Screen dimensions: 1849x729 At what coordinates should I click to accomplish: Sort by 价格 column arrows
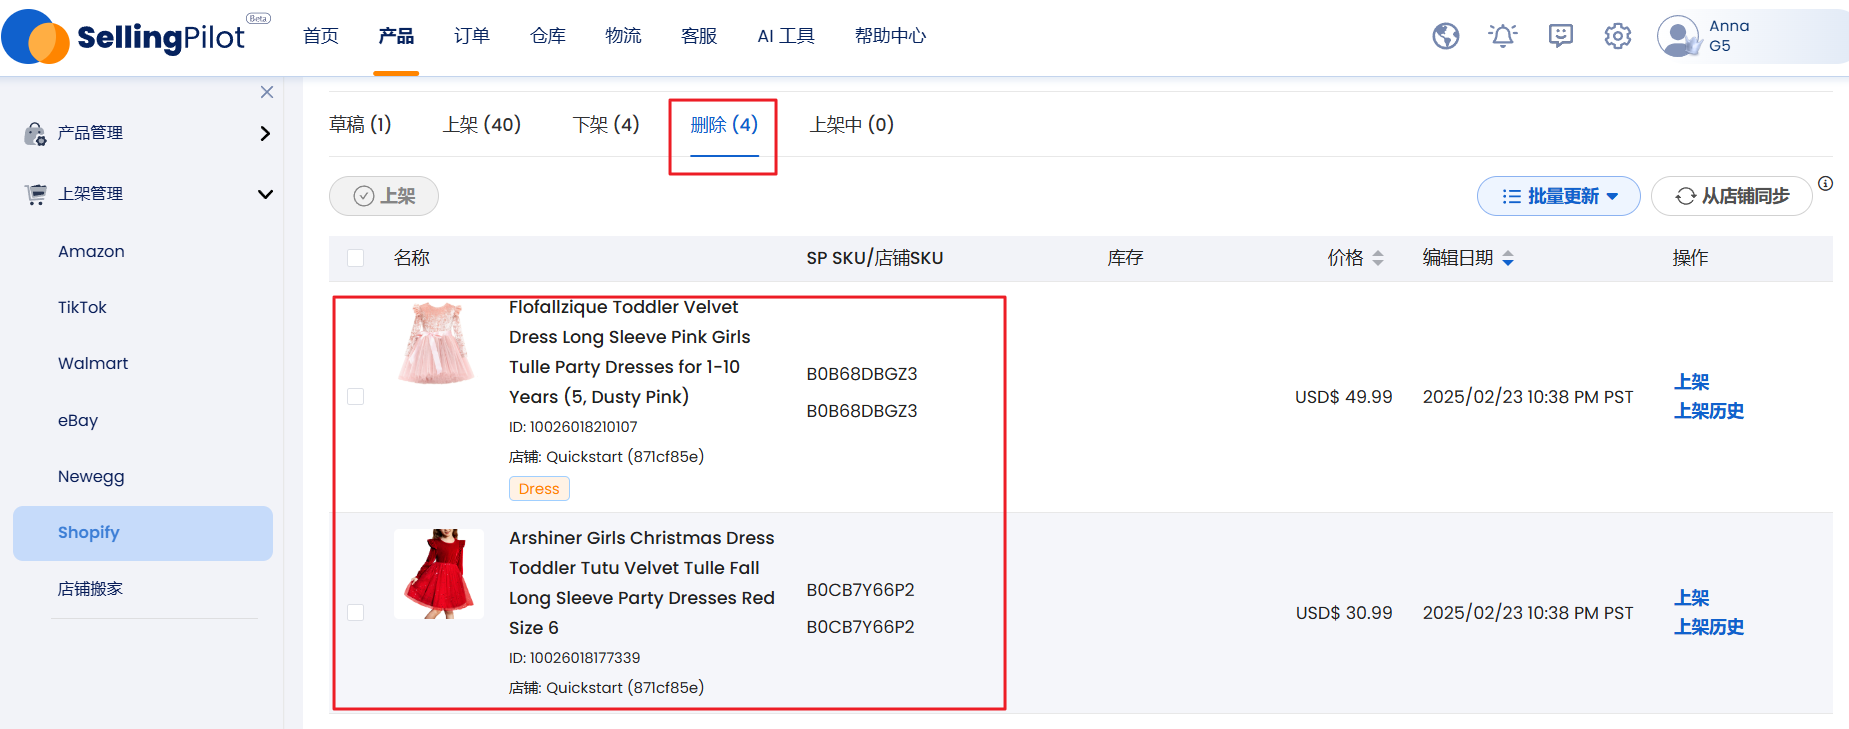coord(1378,258)
